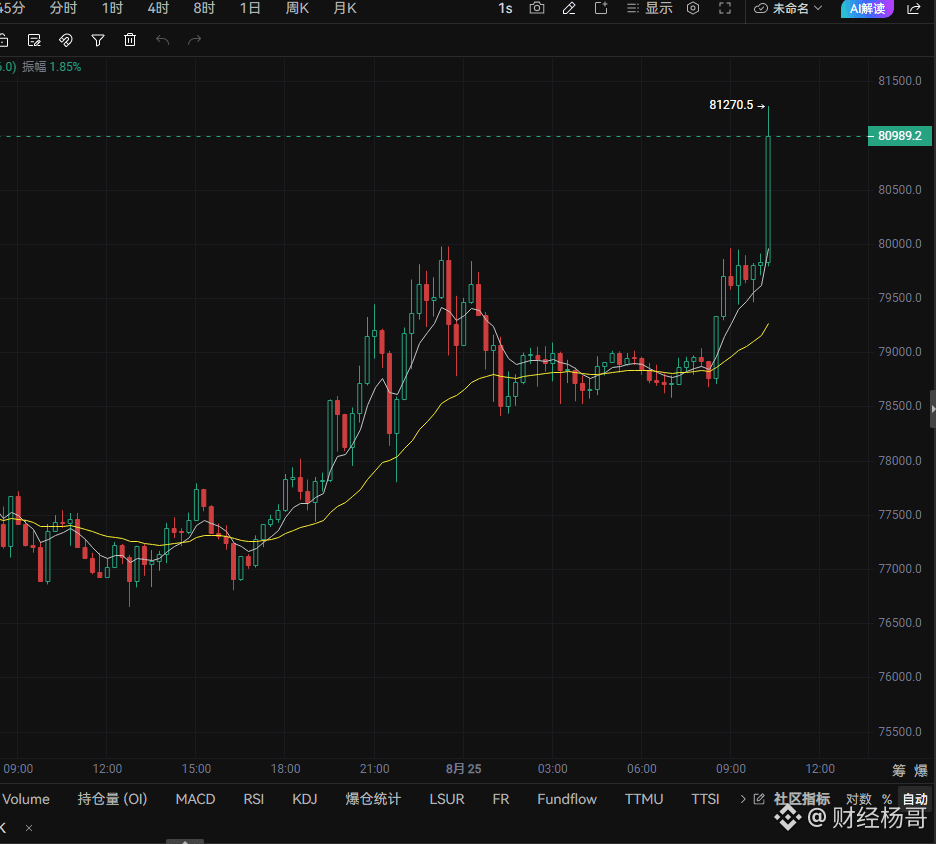936x844 pixels.
Task: Pull up the bottom panel resize handle
Action: point(184,841)
